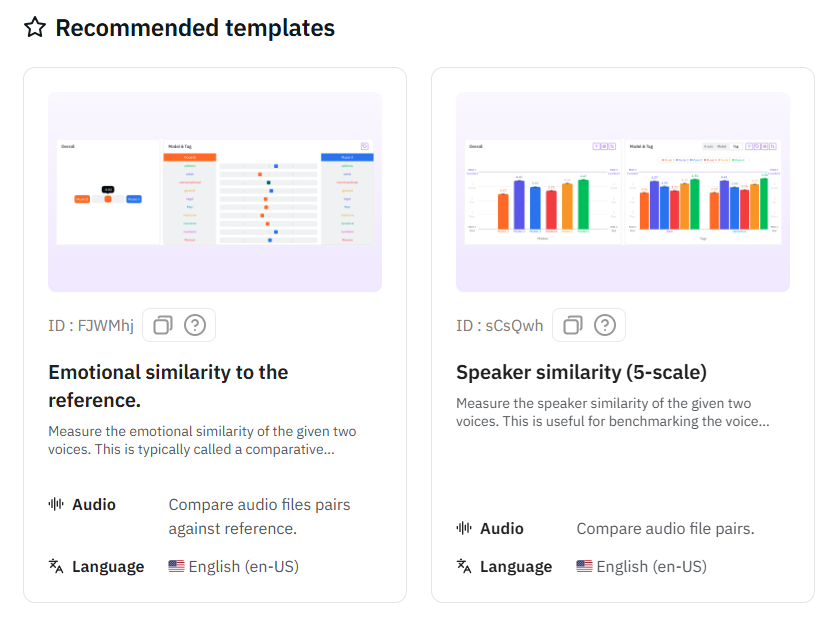
Task: Click the Language icon in Speaker similarity card
Action: pos(464,566)
